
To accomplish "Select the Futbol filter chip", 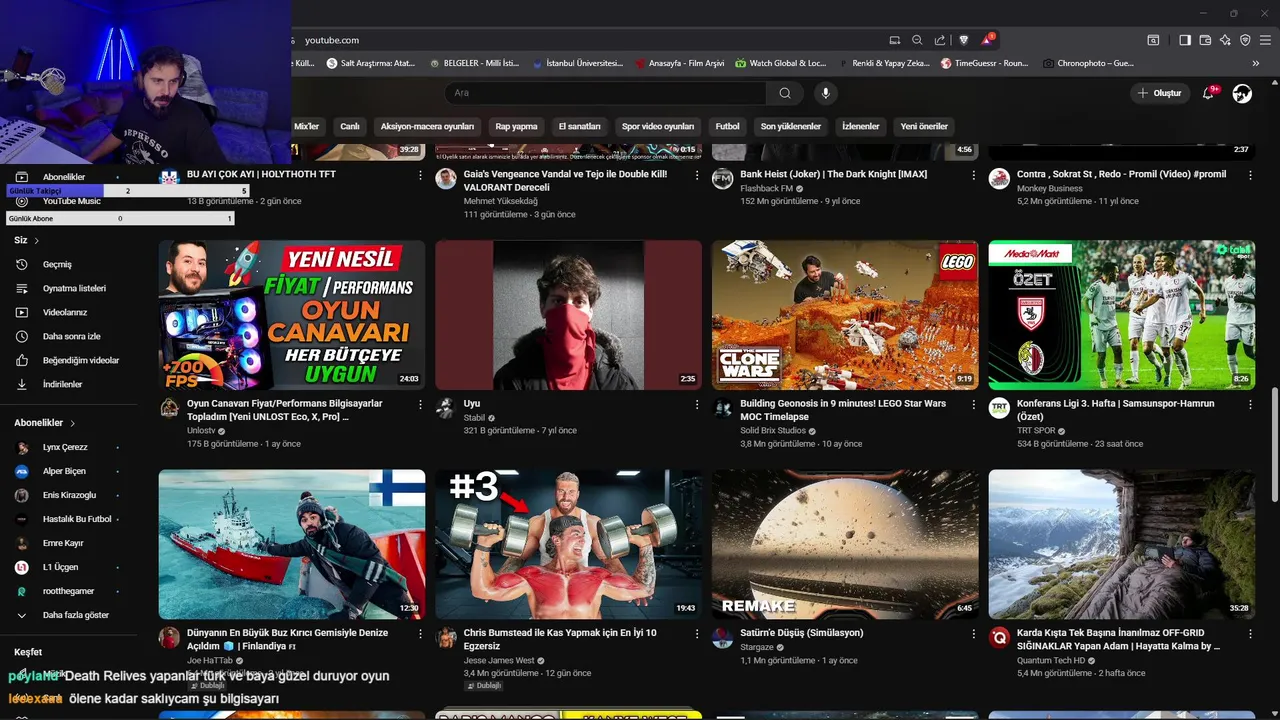I will pos(727,127).
